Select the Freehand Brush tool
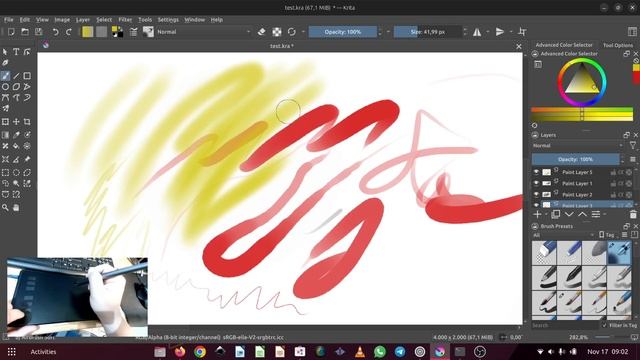 (x=5, y=76)
